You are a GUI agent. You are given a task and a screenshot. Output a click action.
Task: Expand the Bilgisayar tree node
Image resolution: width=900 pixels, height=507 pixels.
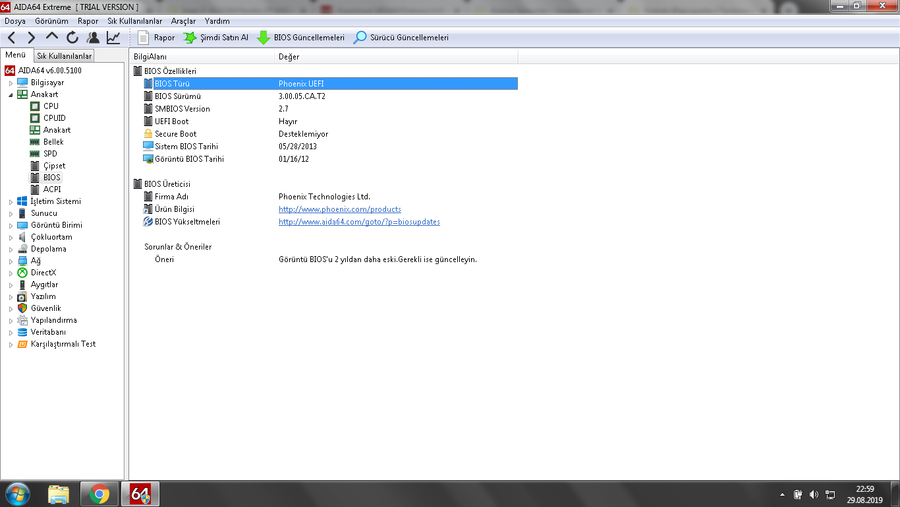click(x=10, y=83)
